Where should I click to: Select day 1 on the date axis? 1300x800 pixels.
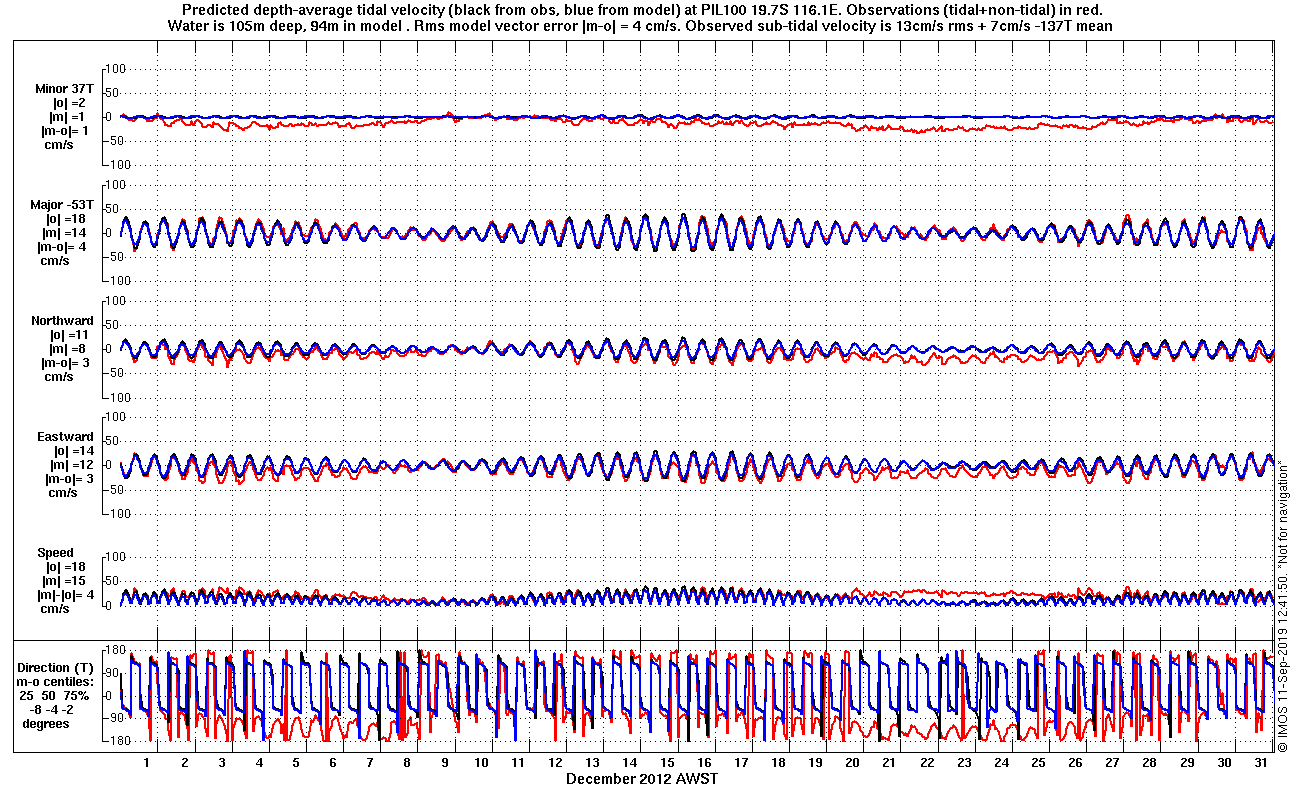point(147,763)
